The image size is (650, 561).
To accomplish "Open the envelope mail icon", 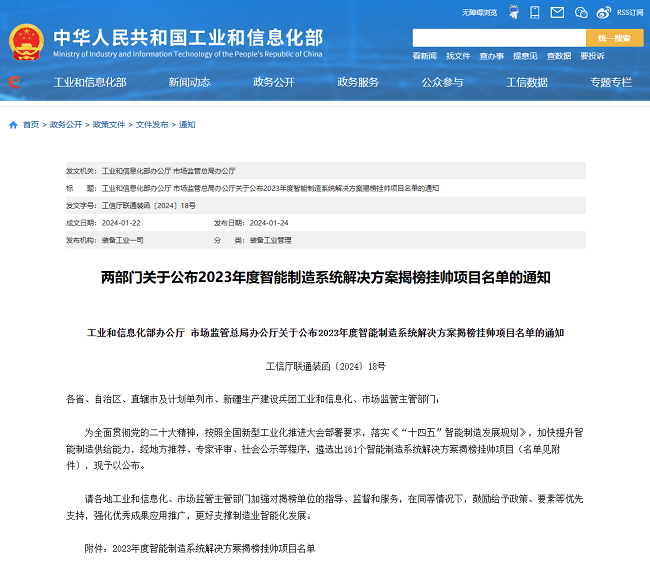I will [x=557, y=12].
